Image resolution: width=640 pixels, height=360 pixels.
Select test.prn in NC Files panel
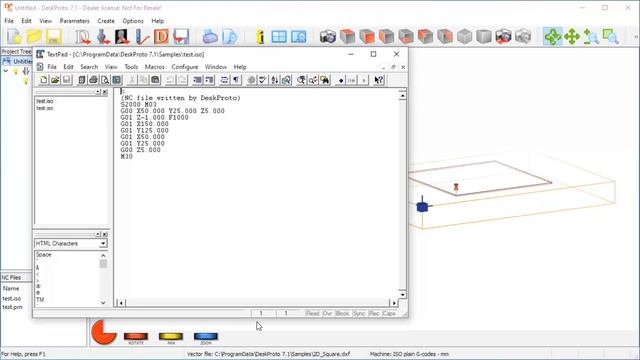12,307
